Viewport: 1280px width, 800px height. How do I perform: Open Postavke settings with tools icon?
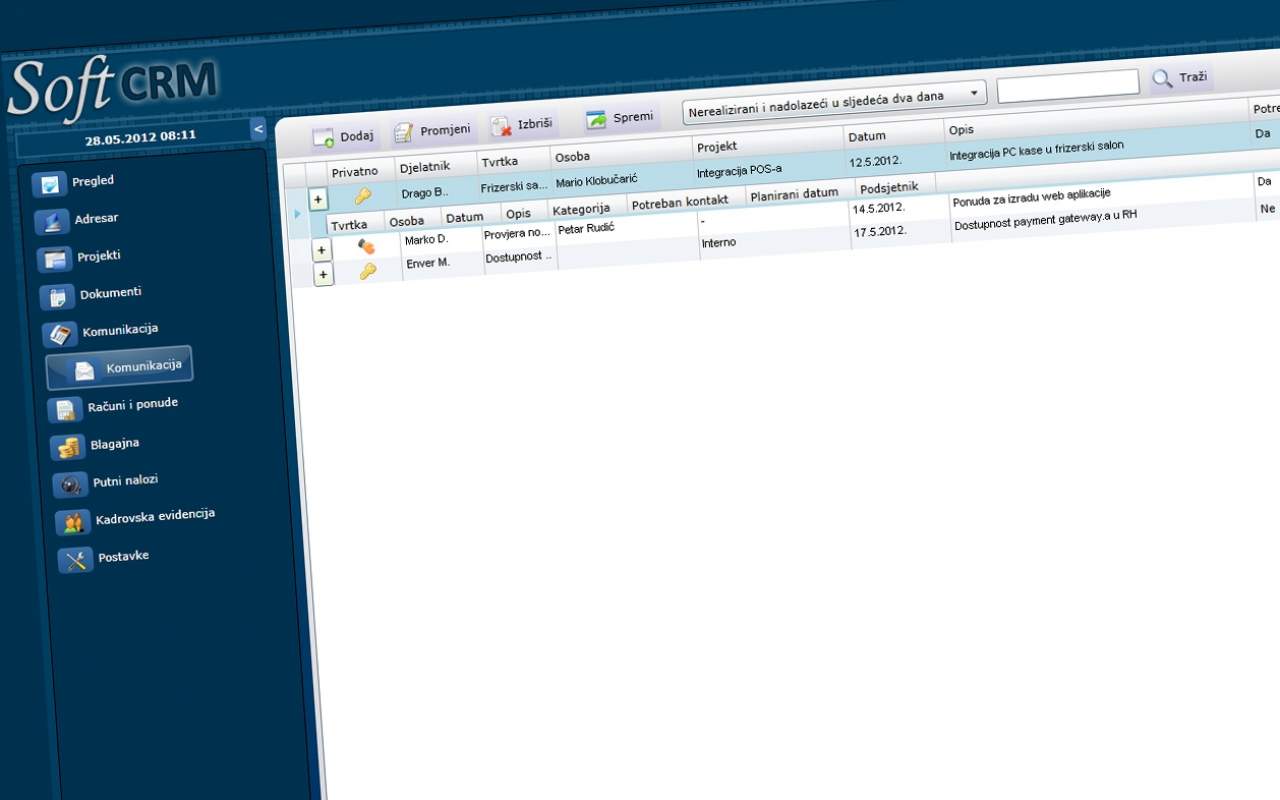point(104,558)
